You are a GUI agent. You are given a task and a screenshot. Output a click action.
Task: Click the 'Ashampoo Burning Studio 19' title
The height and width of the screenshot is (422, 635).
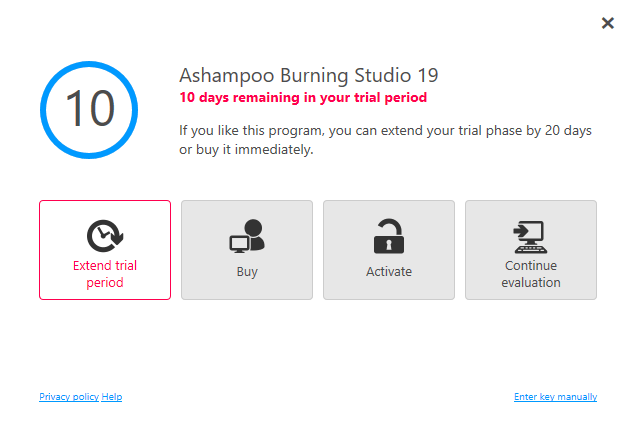309,75
